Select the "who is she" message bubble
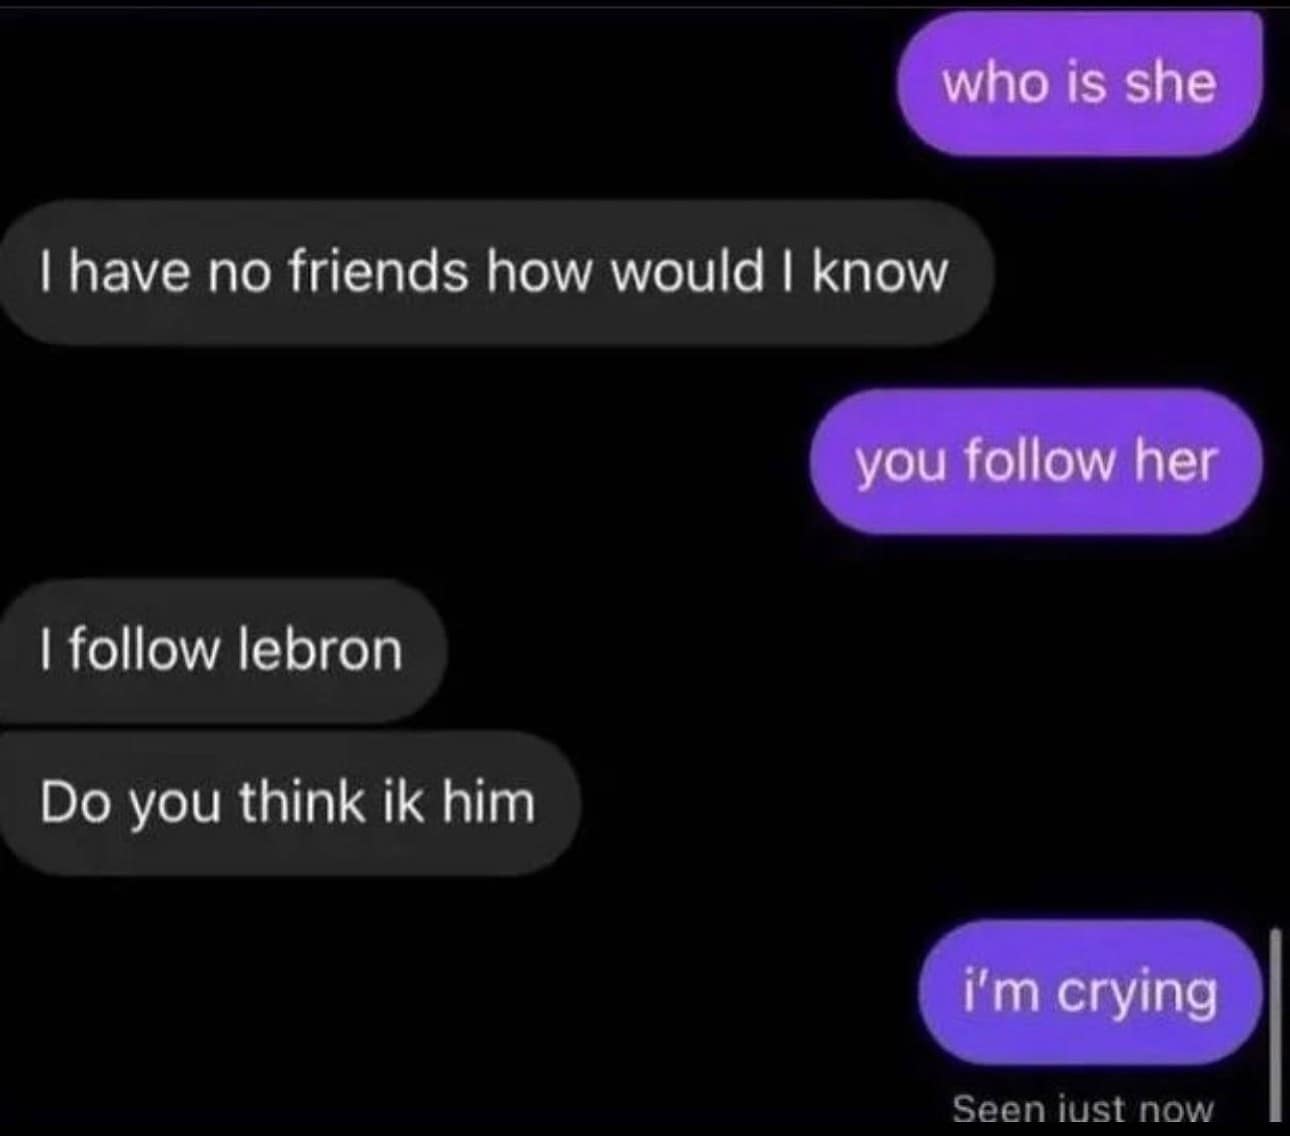 click(1080, 83)
